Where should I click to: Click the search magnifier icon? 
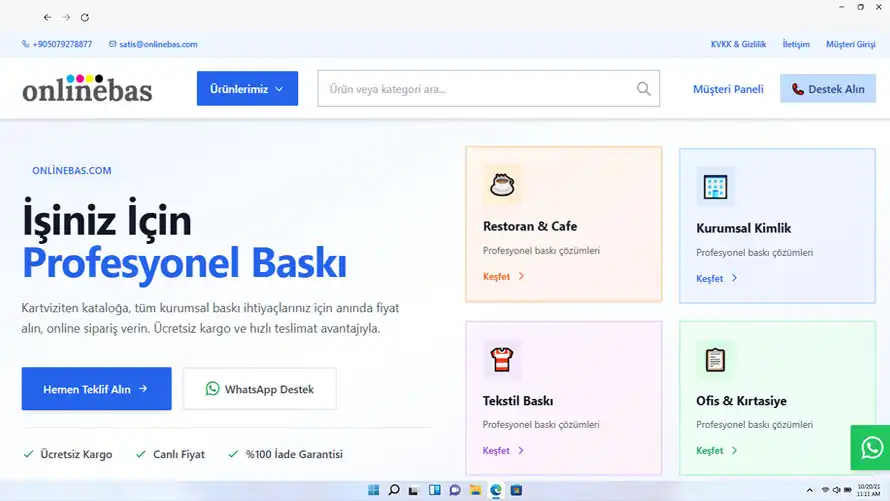tap(643, 89)
